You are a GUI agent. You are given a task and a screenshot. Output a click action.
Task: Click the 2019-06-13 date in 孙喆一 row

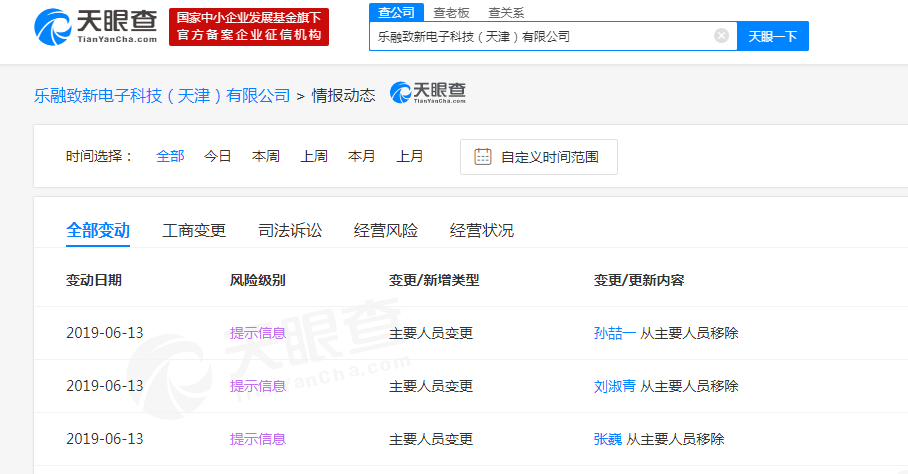pos(105,333)
